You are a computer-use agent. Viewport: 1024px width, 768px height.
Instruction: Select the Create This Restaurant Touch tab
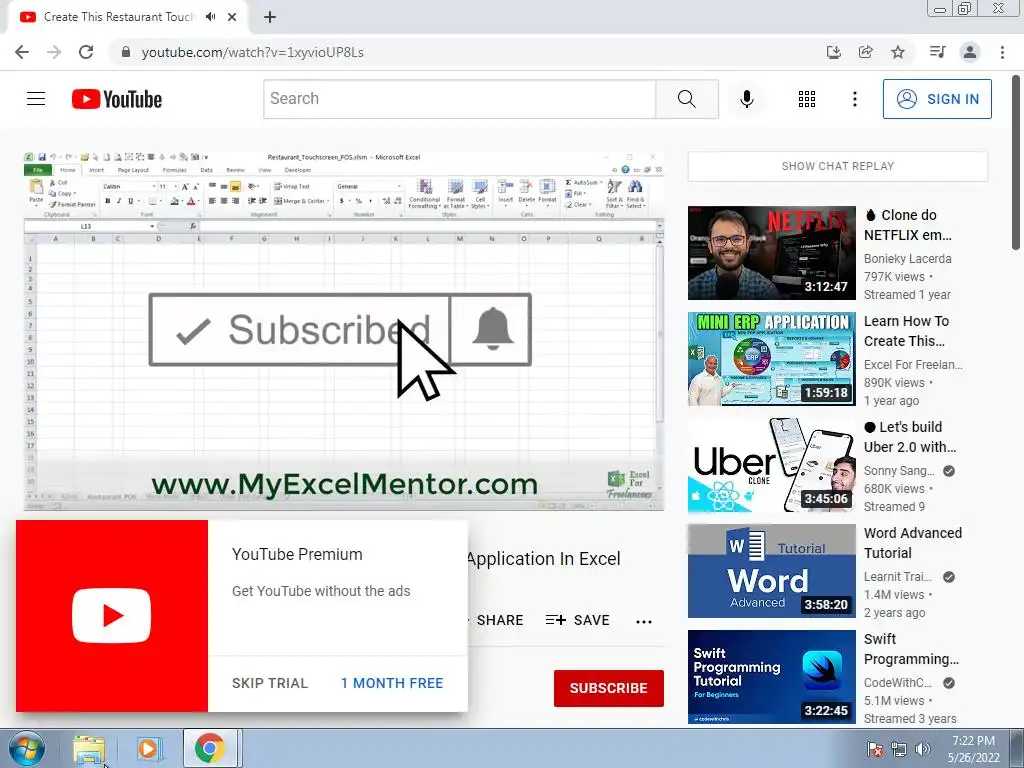(119, 17)
